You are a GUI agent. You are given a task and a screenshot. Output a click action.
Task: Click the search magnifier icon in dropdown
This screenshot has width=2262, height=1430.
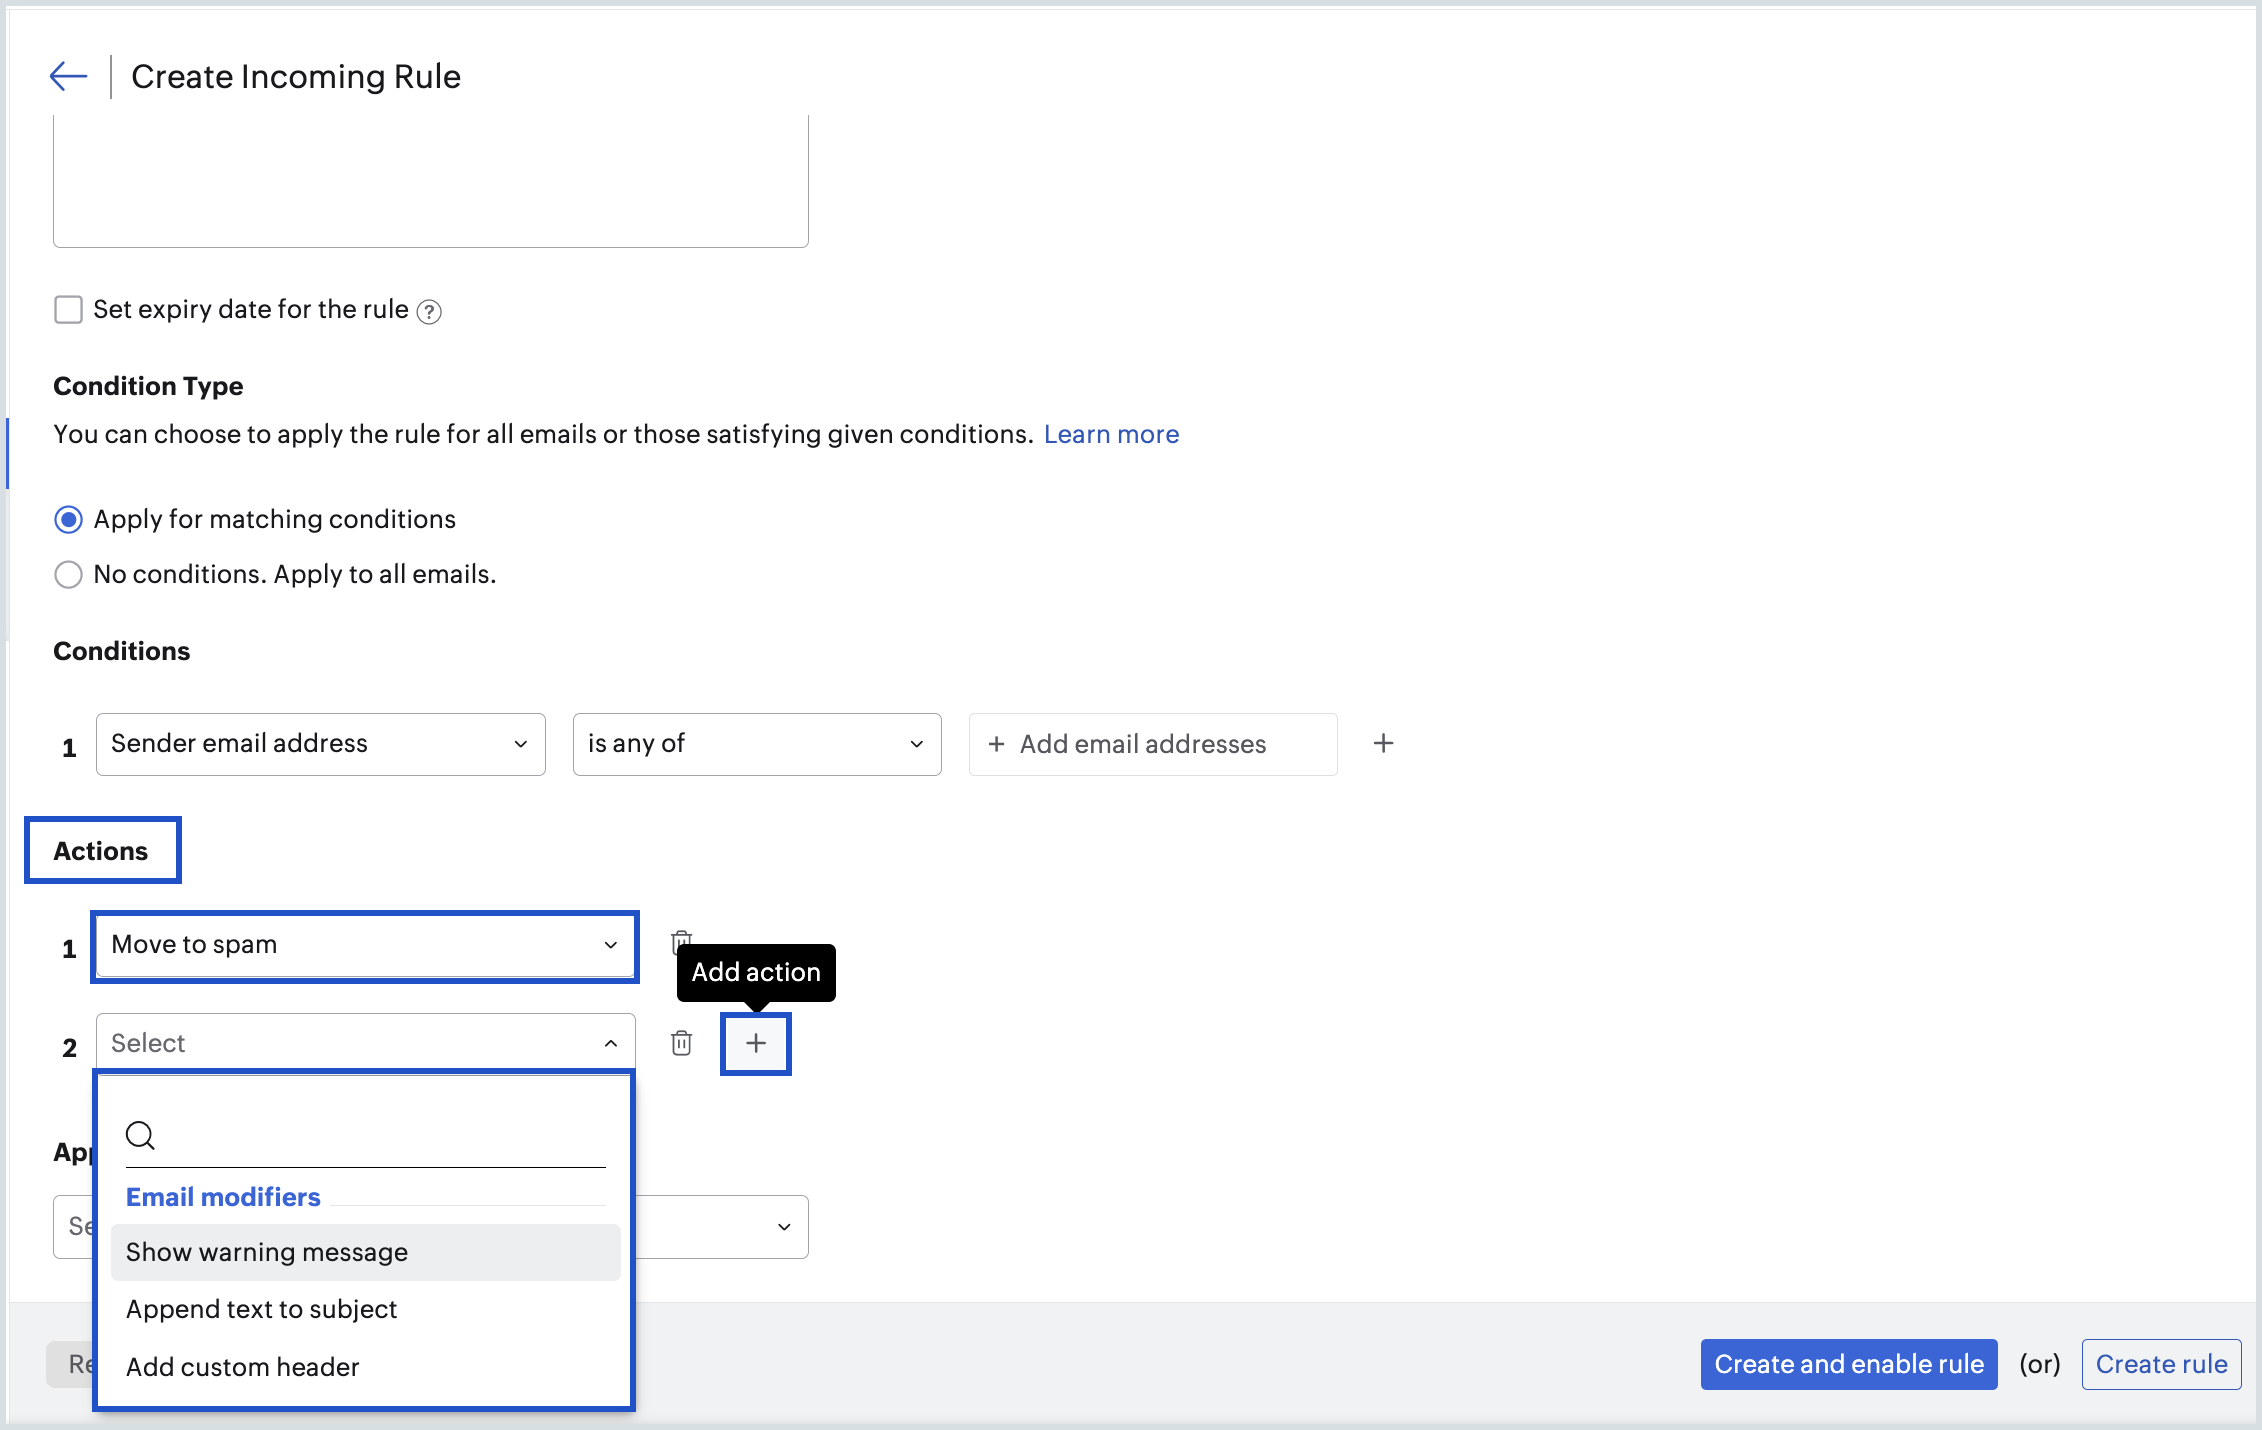pos(140,1135)
